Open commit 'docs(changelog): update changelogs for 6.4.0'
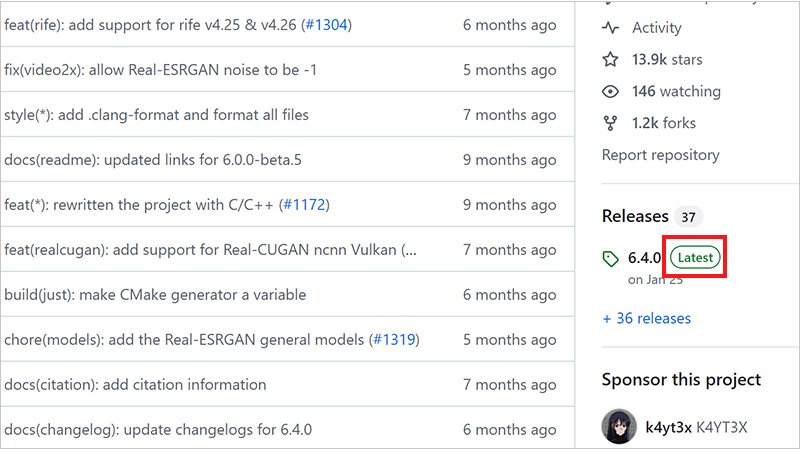Viewport: 800px width, 468px height. [158, 430]
